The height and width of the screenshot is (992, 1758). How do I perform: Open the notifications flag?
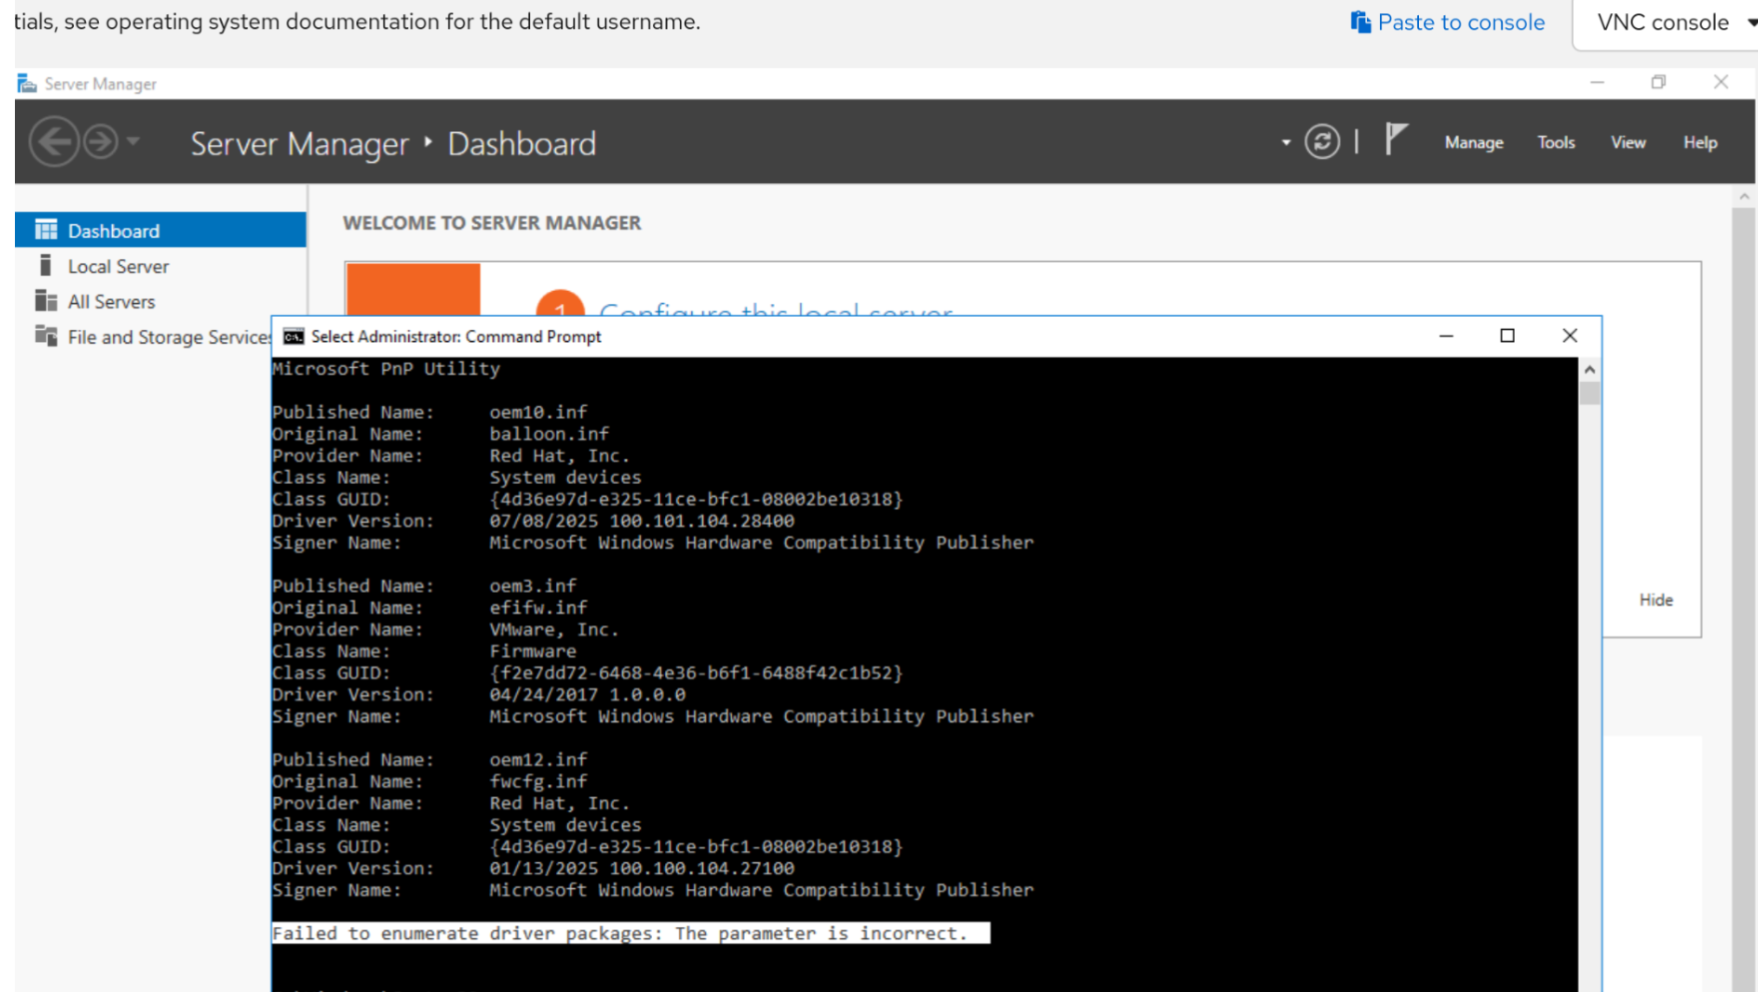[x=1396, y=140]
